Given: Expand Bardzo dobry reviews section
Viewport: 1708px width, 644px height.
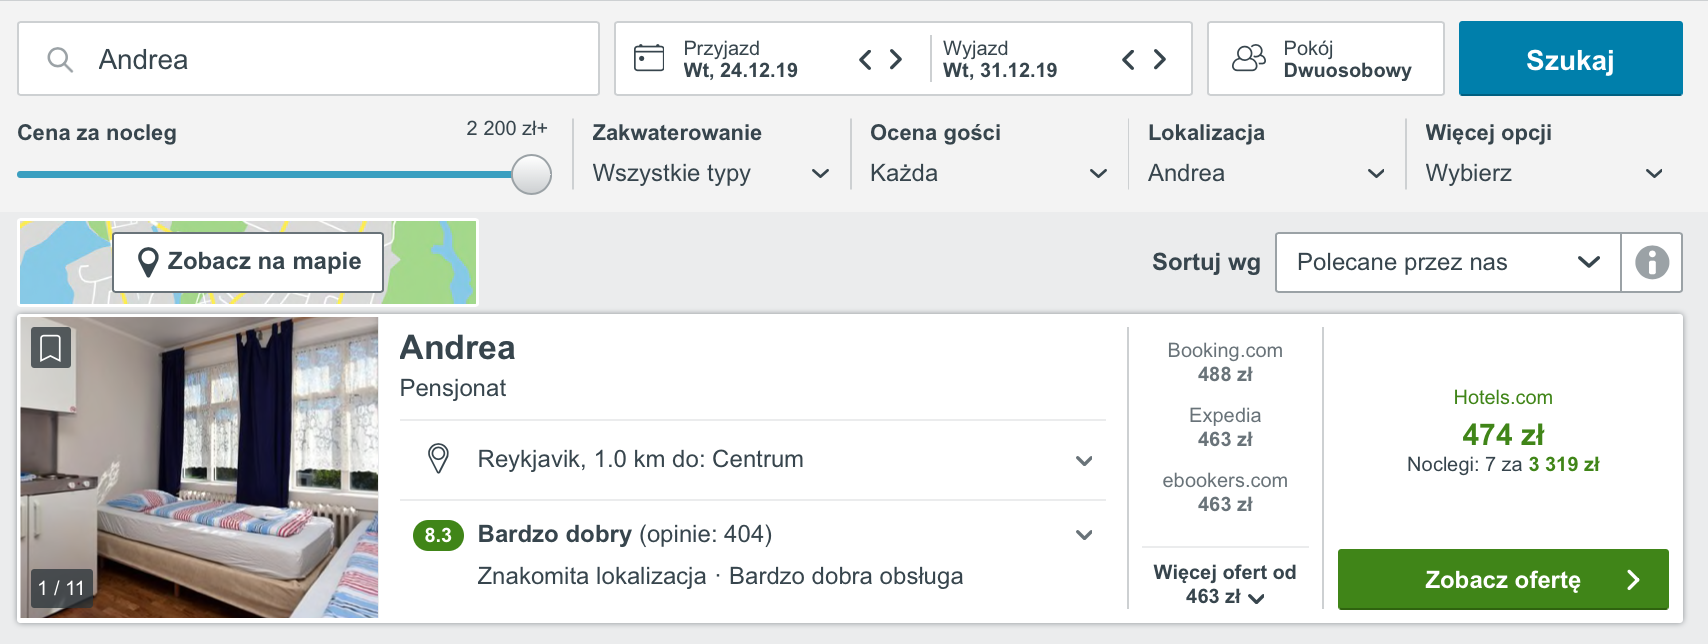Looking at the screenshot, I should (753, 535).
